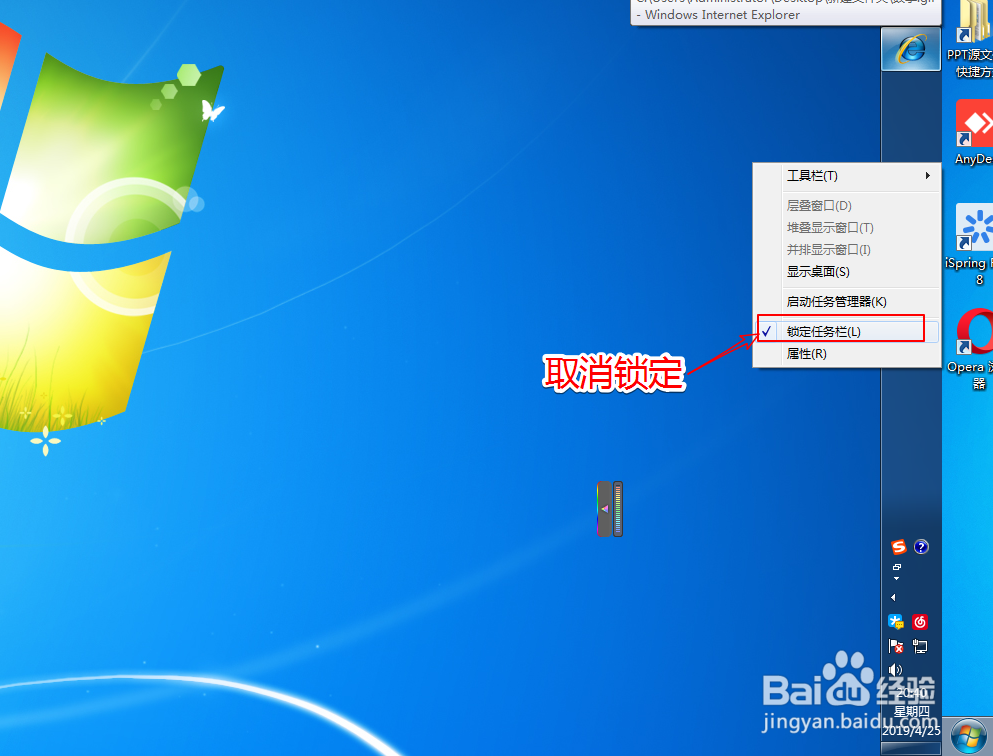
Task: Open the Internet Explorer taskbar button
Action: coord(911,49)
